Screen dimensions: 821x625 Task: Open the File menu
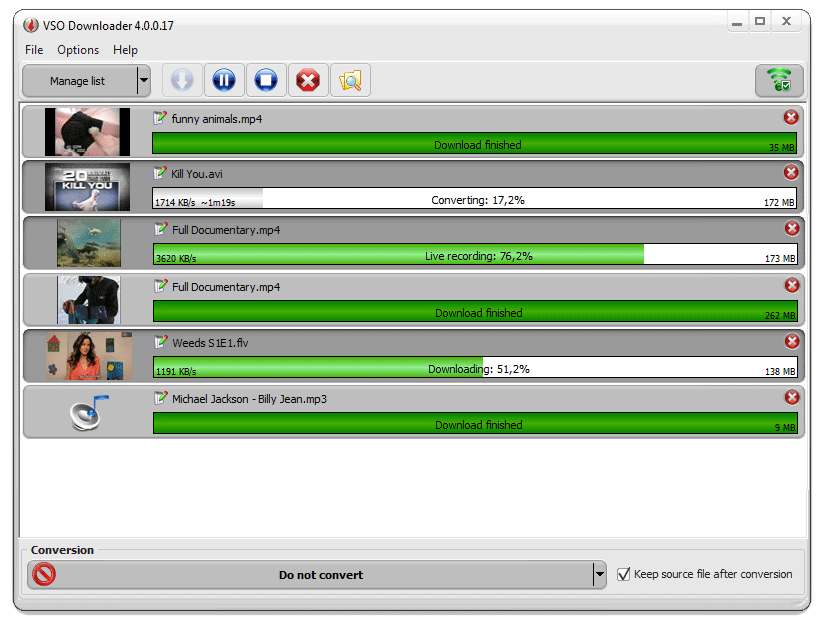(x=34, y=50)
